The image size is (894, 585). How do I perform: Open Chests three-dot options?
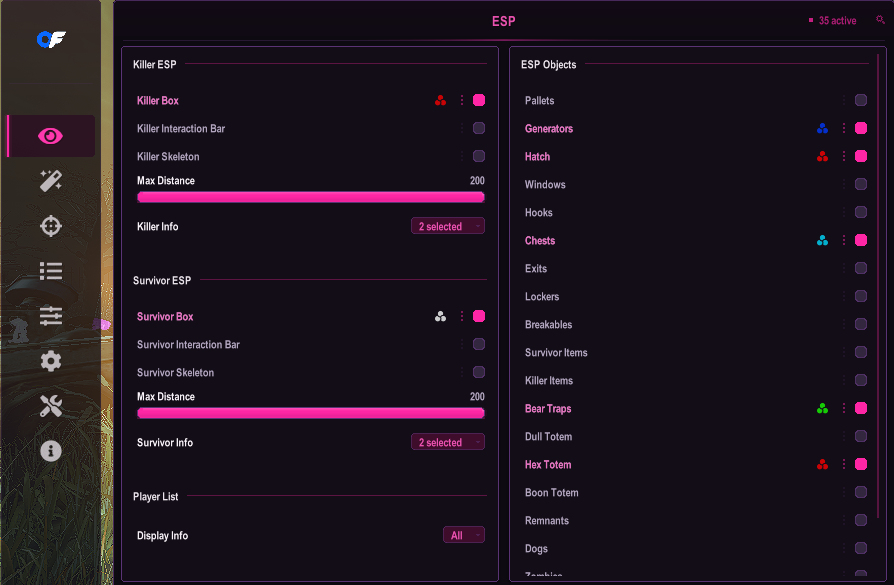[844, 241]
